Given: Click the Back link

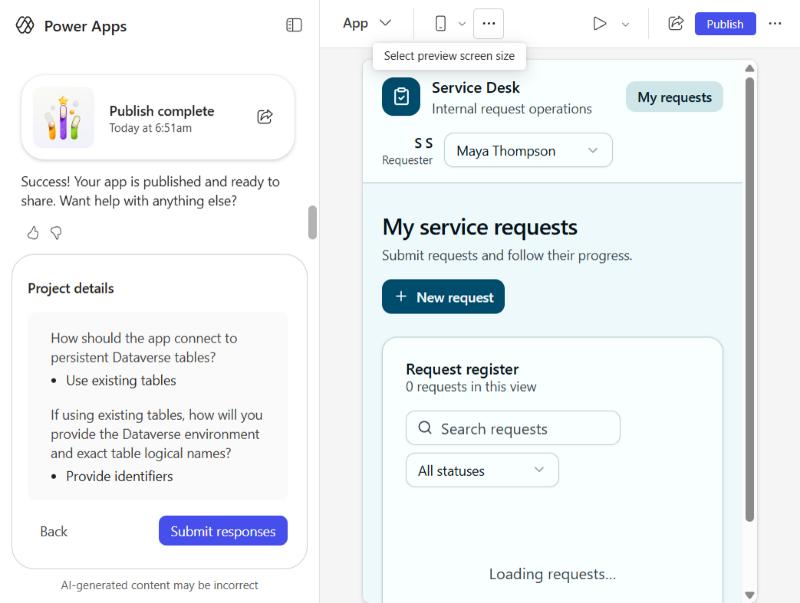Looking at the screenshot, I should pos(54,531).
